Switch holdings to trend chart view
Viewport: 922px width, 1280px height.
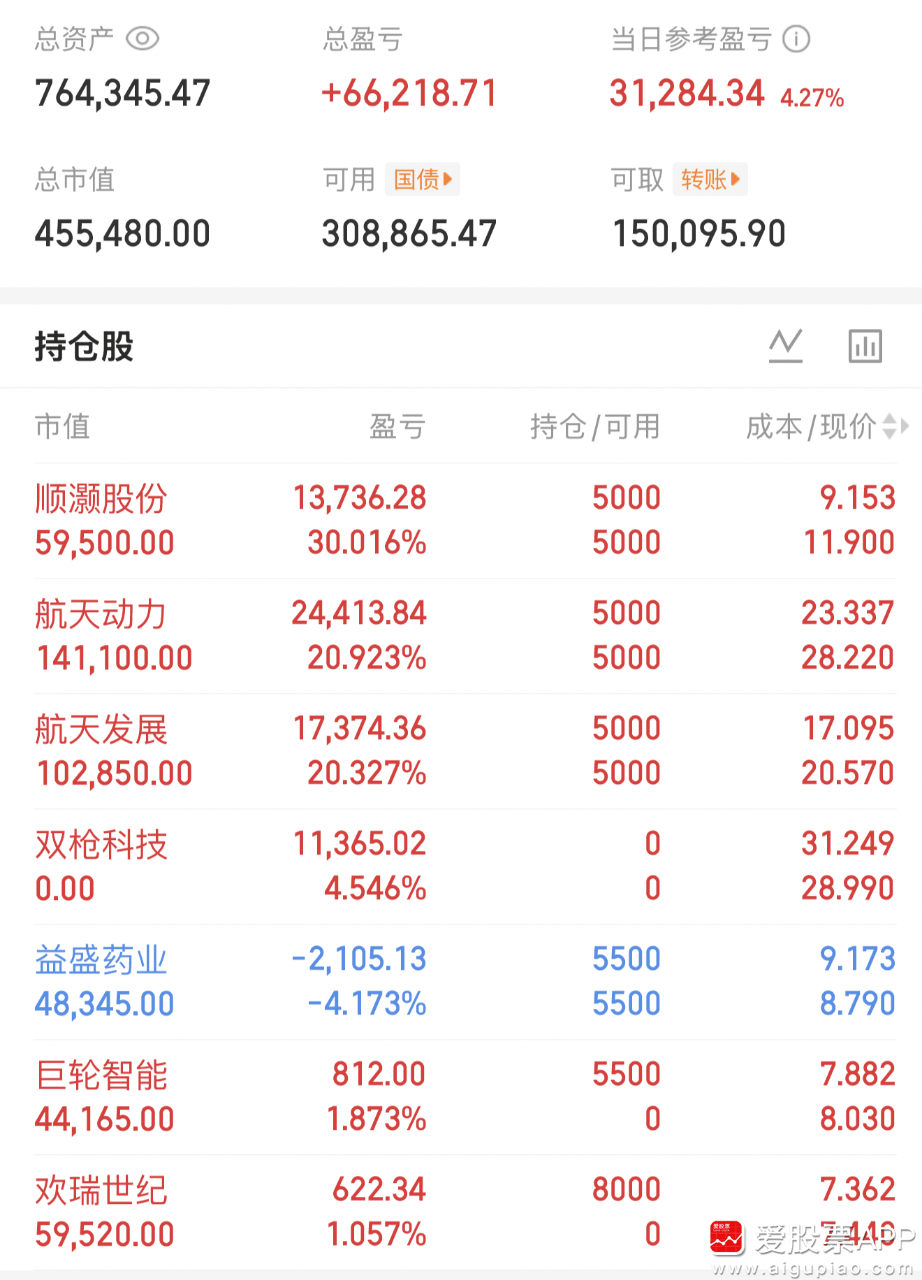coord(785,345)
